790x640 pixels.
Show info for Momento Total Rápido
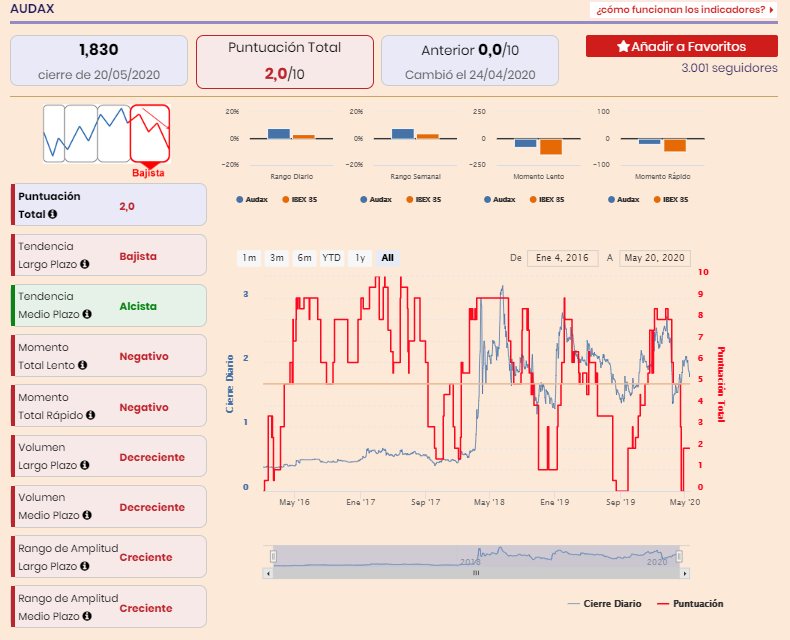(91, 415)
